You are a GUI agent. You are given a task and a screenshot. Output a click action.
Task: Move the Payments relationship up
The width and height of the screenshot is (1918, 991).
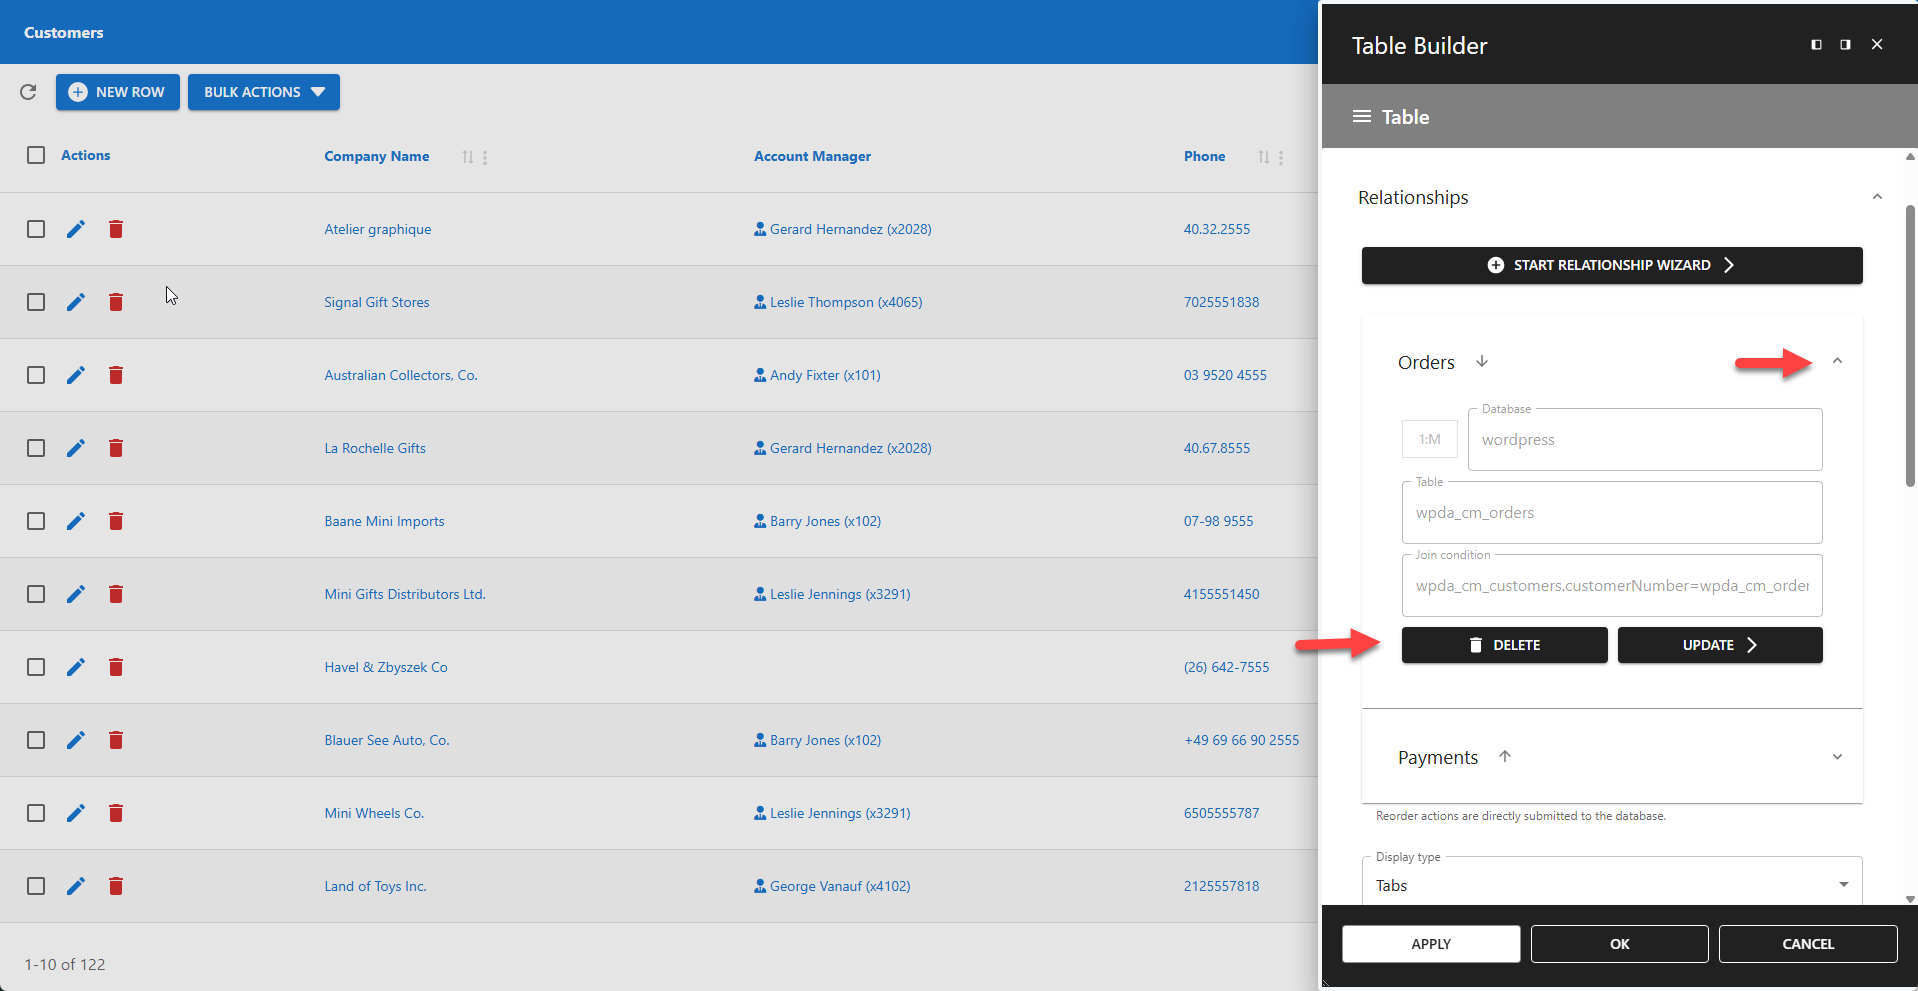(1506, 757)
